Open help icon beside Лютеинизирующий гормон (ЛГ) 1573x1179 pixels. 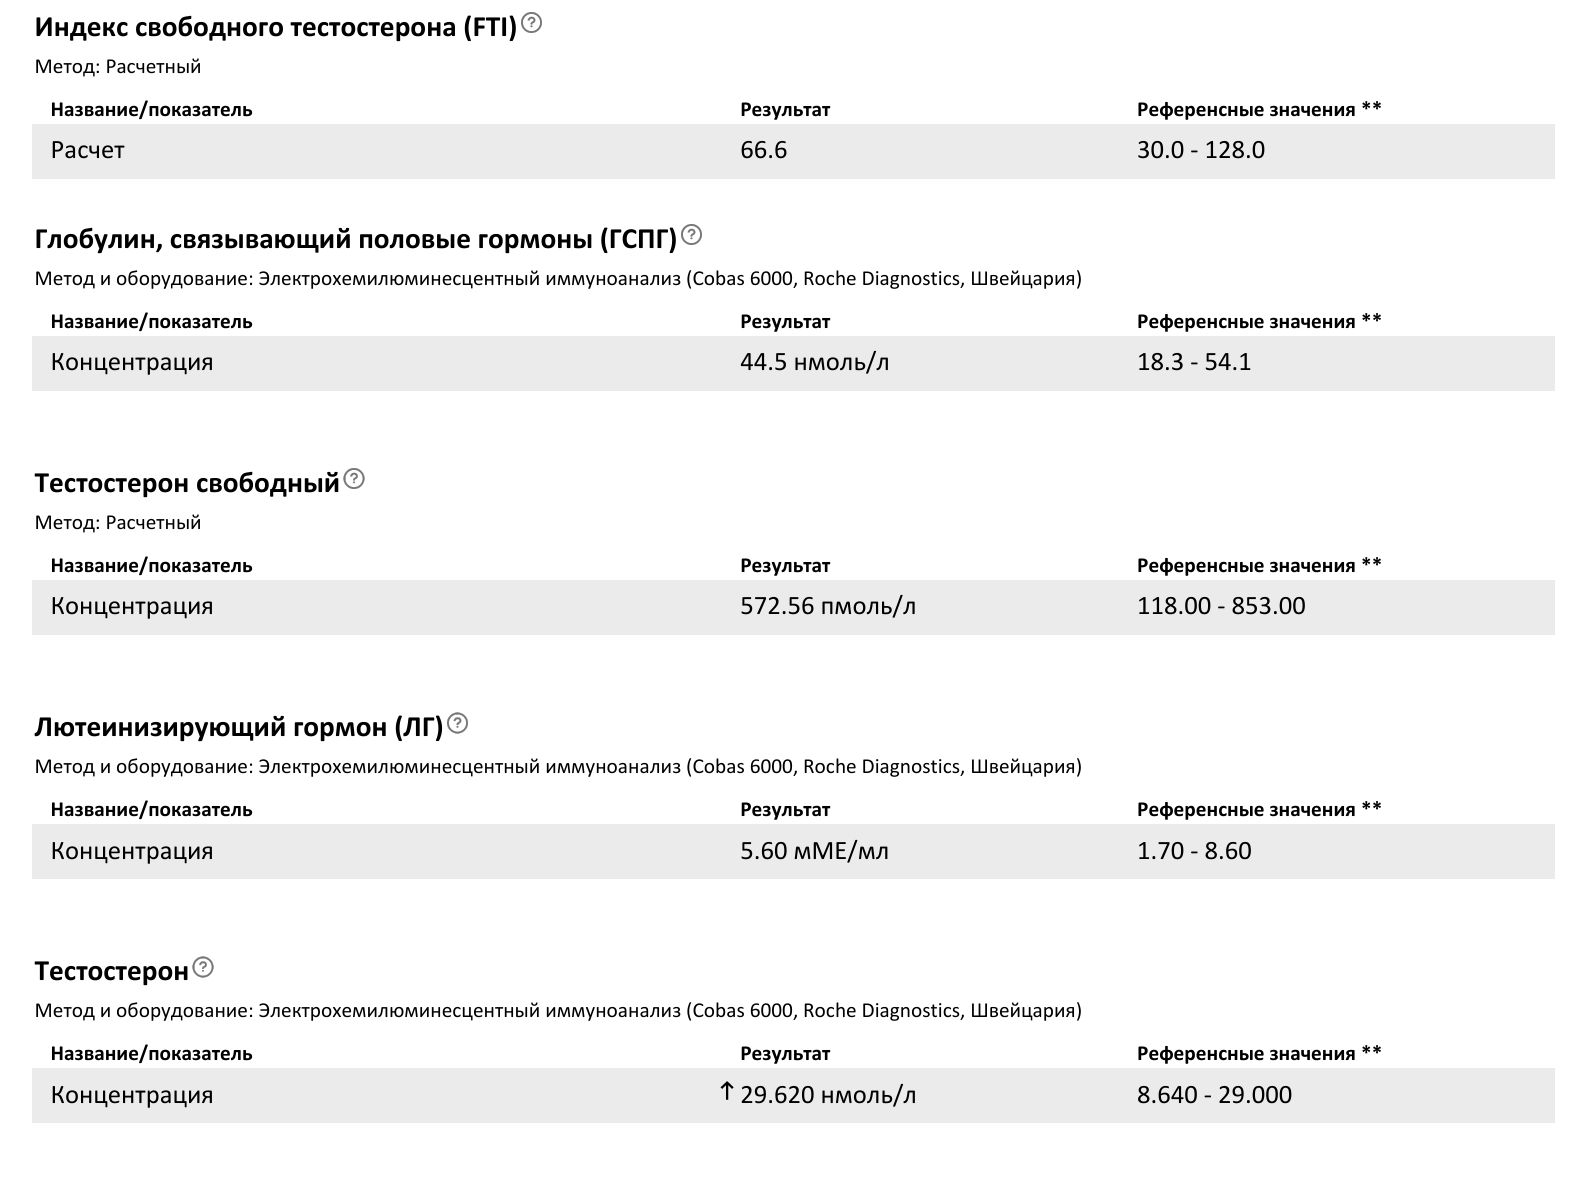pos(457,723)
